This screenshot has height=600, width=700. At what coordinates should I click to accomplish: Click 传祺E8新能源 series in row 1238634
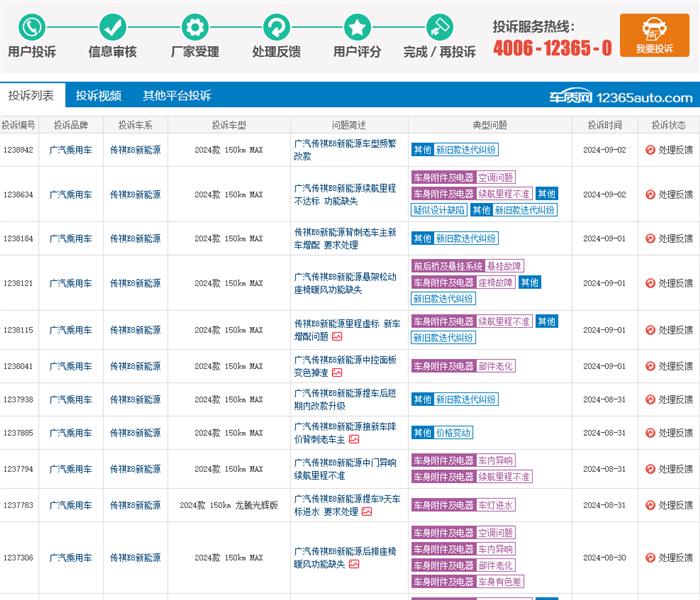(x=135, y=195)
